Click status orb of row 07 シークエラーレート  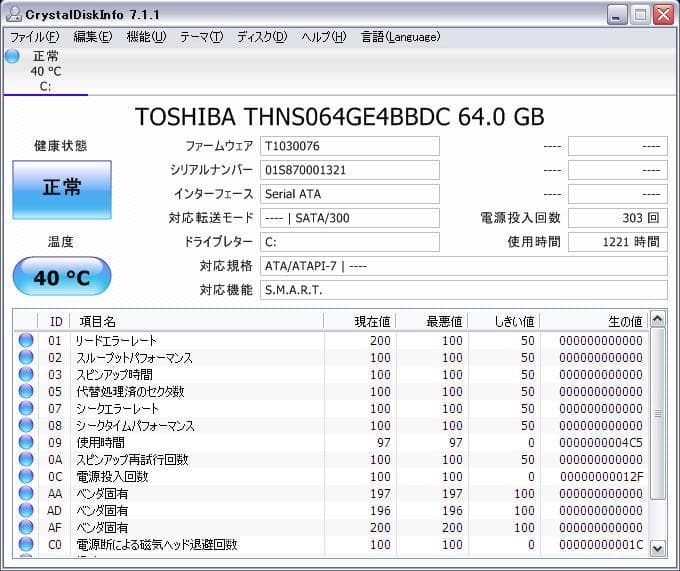(x=26, y=408)
